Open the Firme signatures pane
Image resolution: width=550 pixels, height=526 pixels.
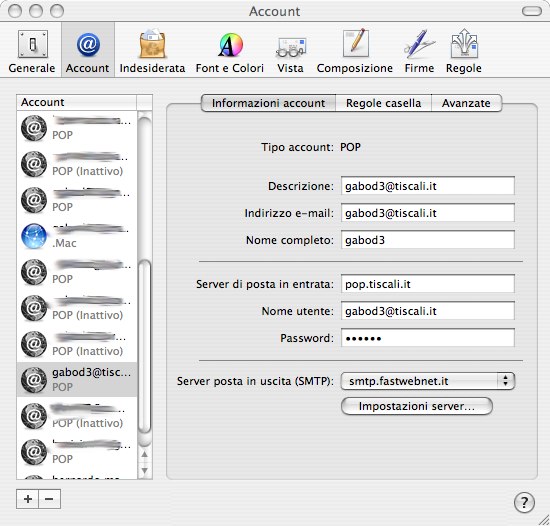[x=419, y=52]
